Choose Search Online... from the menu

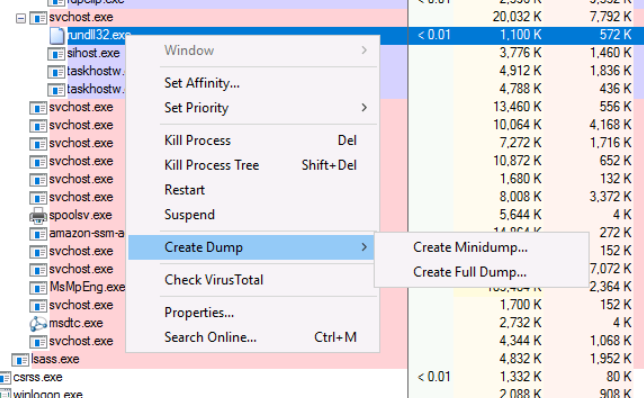[252, 338]
